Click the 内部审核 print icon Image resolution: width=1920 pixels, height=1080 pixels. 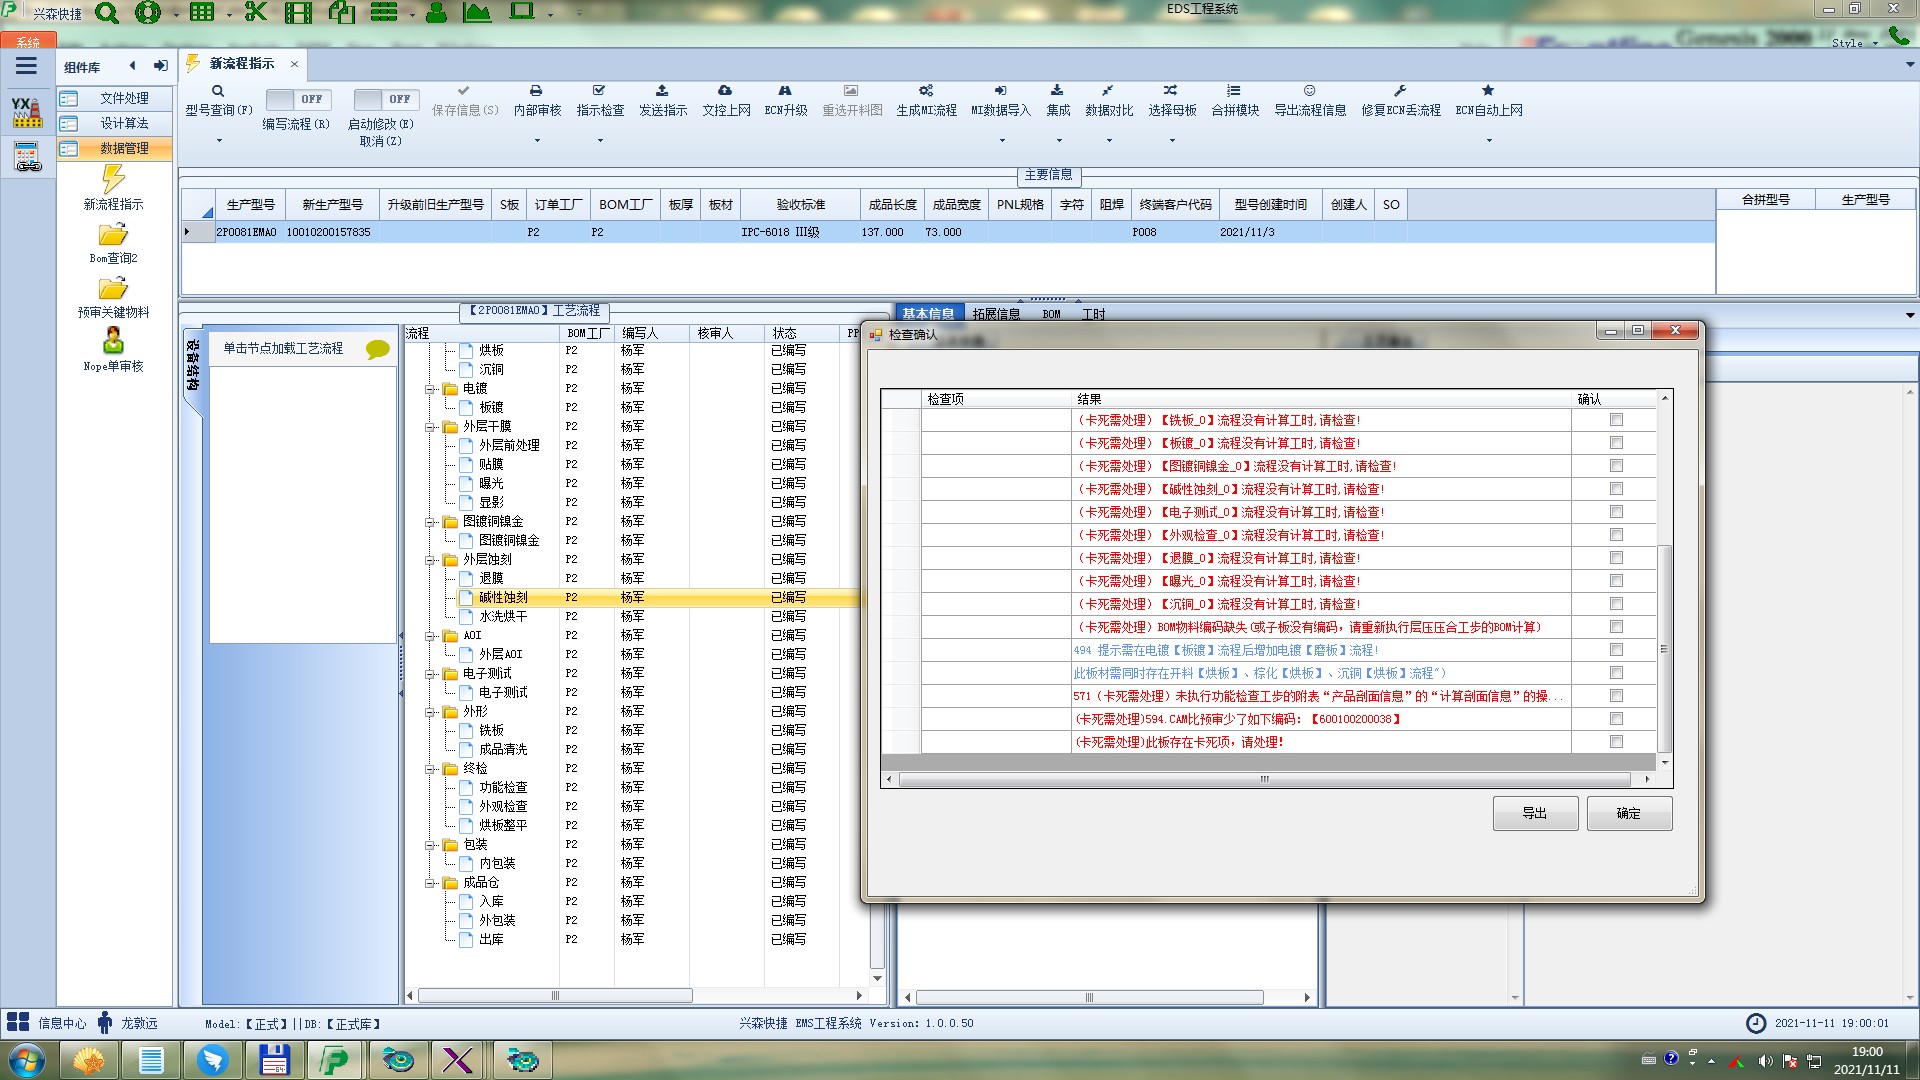(x=536, y=91)
